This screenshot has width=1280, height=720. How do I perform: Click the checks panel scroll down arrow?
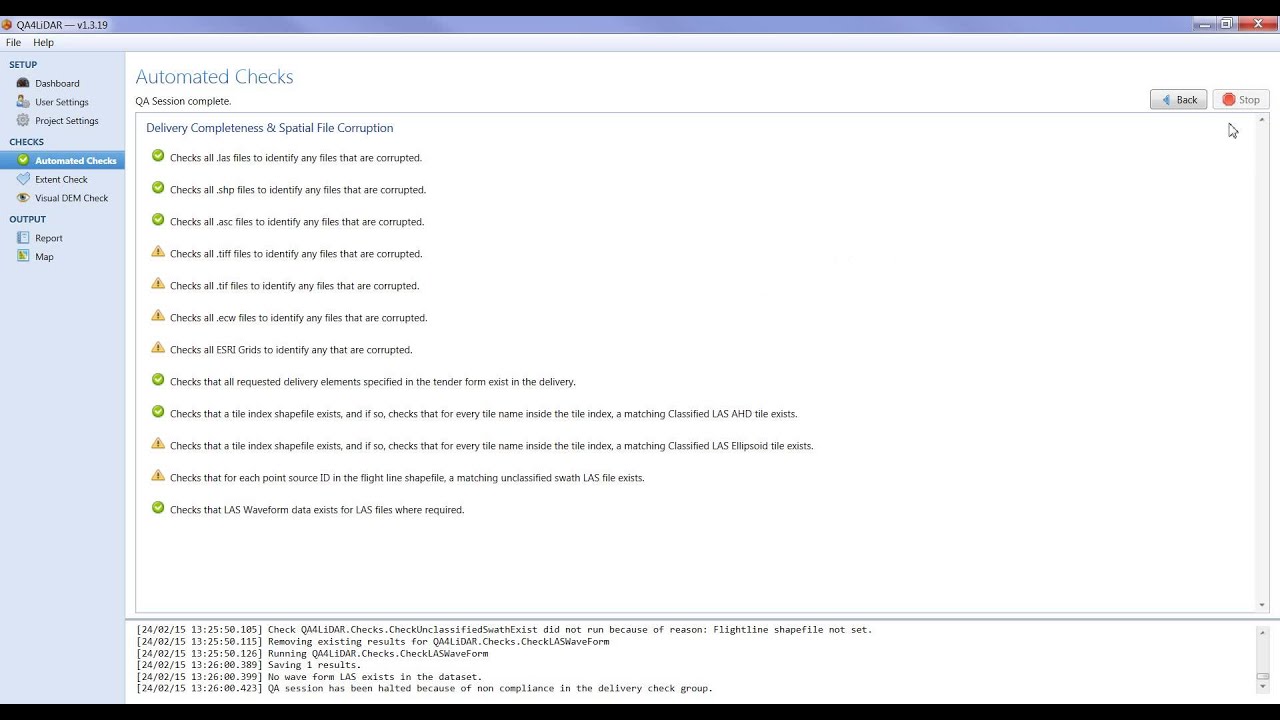(1262, 605)
